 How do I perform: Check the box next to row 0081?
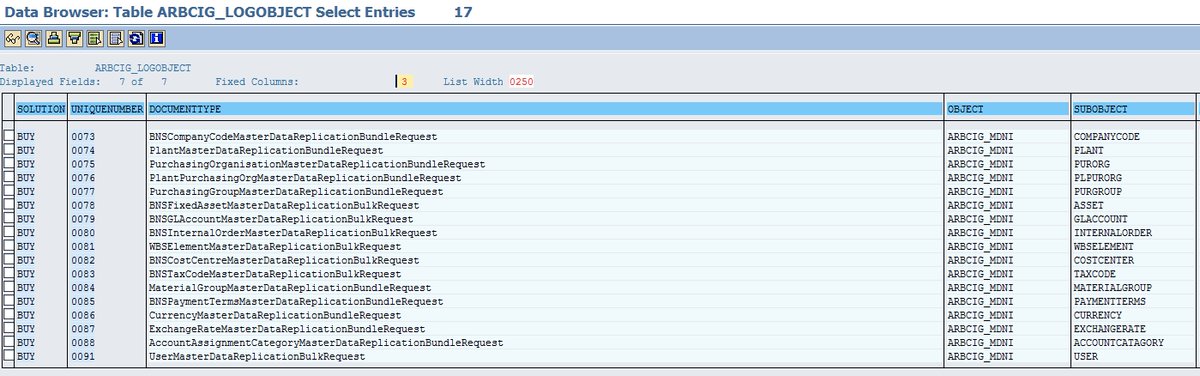(9, 246)
